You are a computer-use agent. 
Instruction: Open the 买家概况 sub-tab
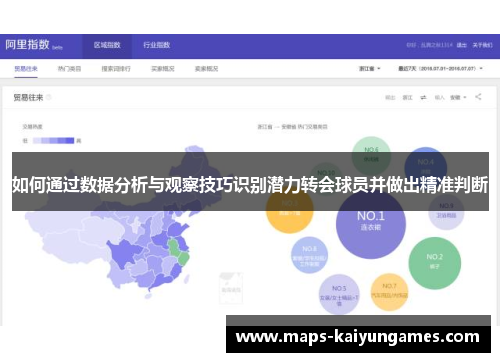(x=163, y=69)
